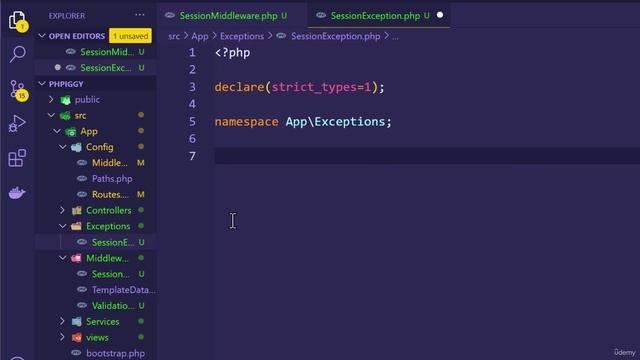Click the Services folder icon
The image size is (640, 360).
[x=76, y=322]
